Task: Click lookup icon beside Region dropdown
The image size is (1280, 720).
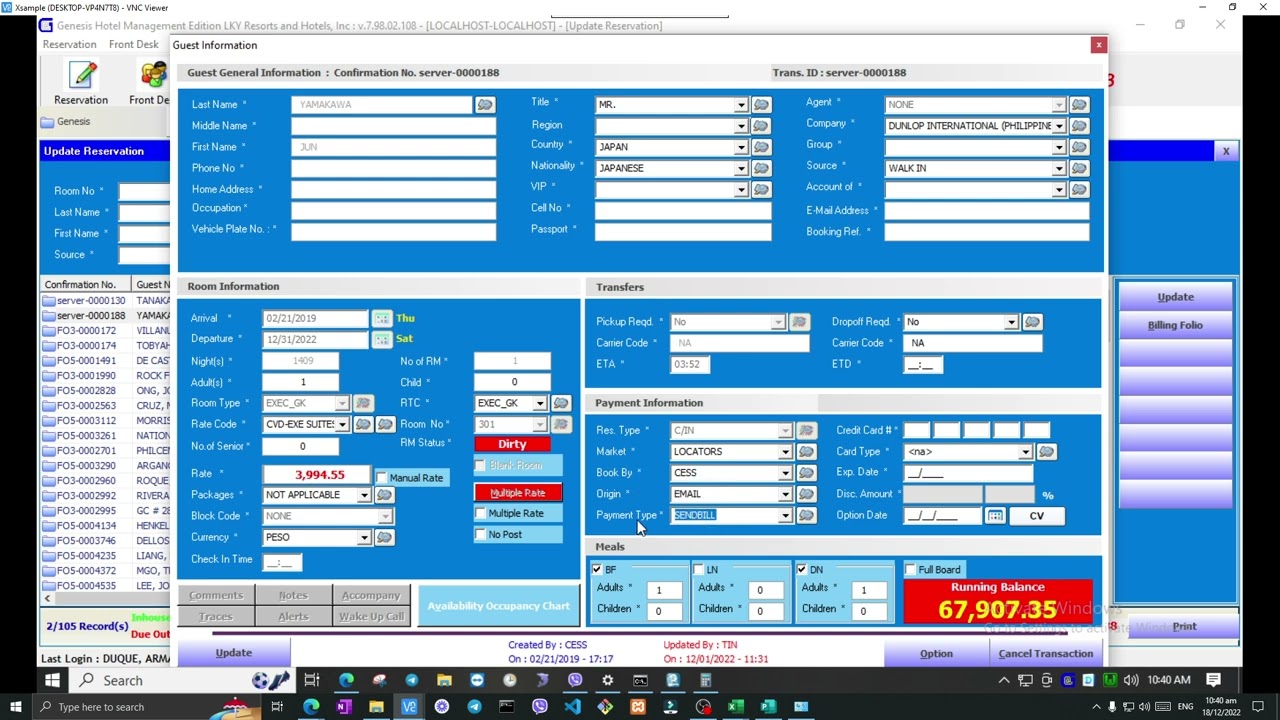Action: coord(761,126)
